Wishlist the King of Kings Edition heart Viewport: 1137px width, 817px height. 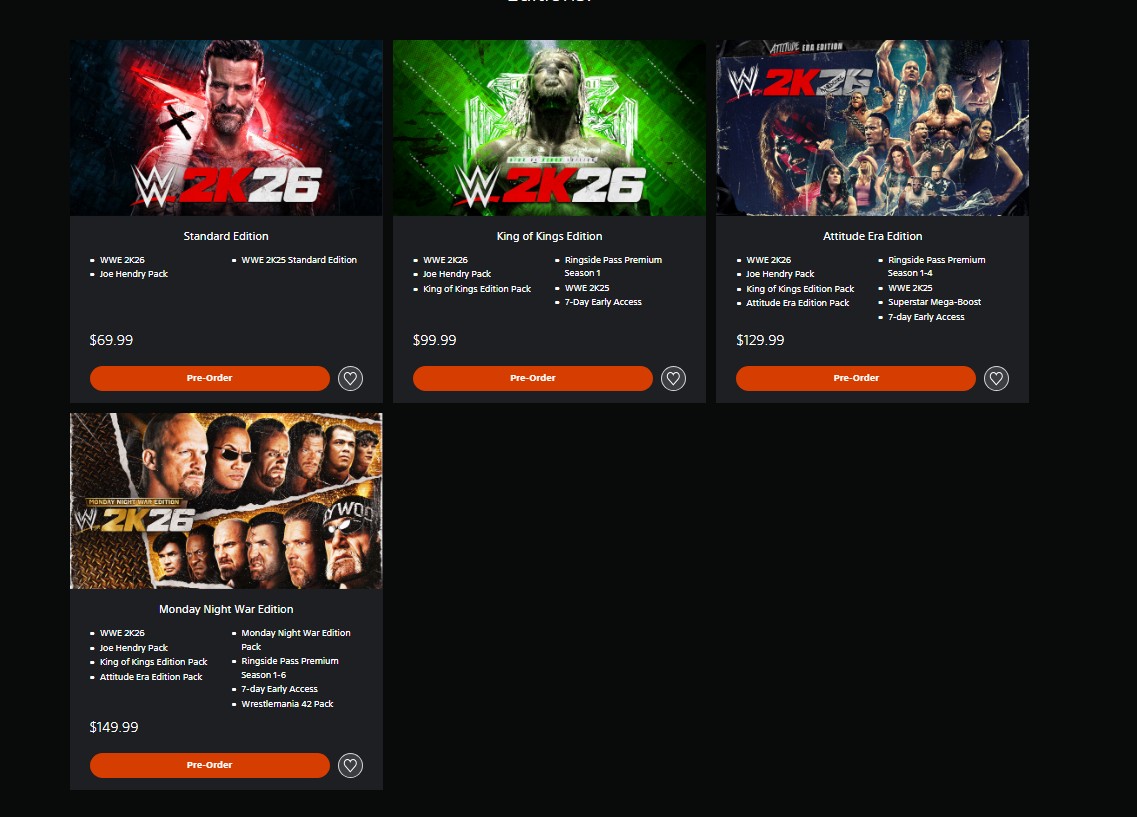[x=674, y=378]
